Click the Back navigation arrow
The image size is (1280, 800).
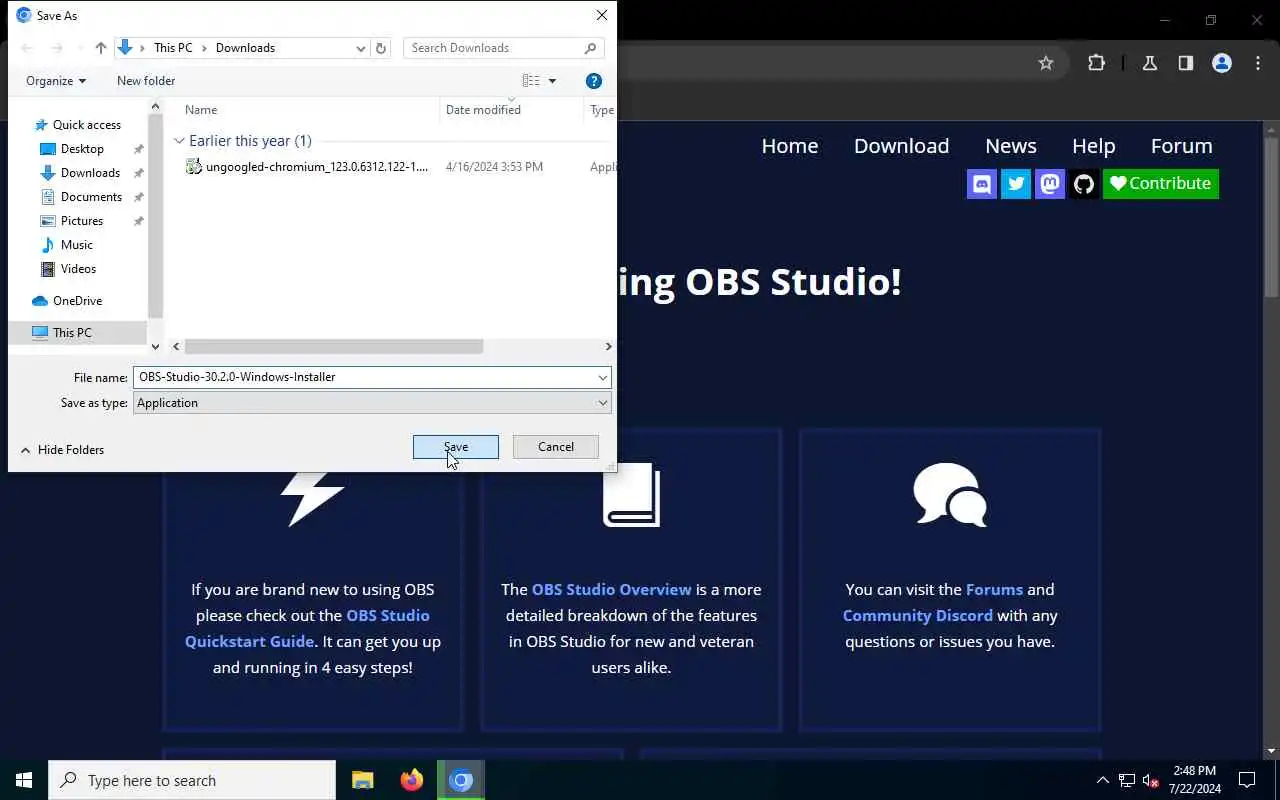(x=27, y=48)
